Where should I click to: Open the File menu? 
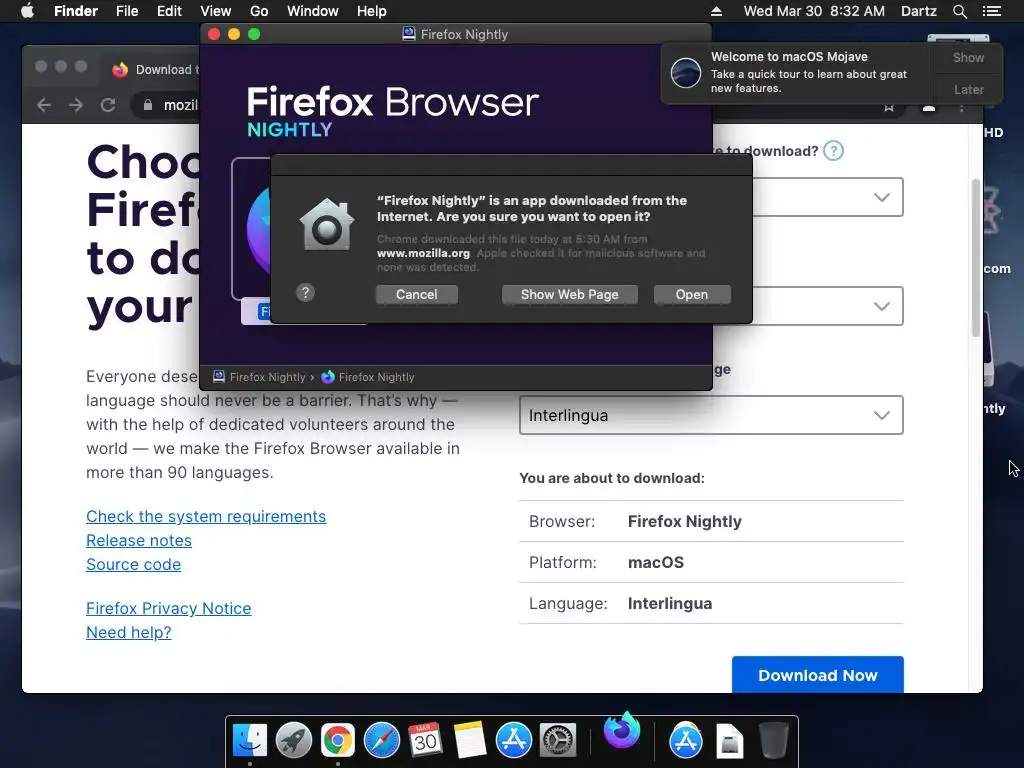pyautogui.click(x=127, y=11)
